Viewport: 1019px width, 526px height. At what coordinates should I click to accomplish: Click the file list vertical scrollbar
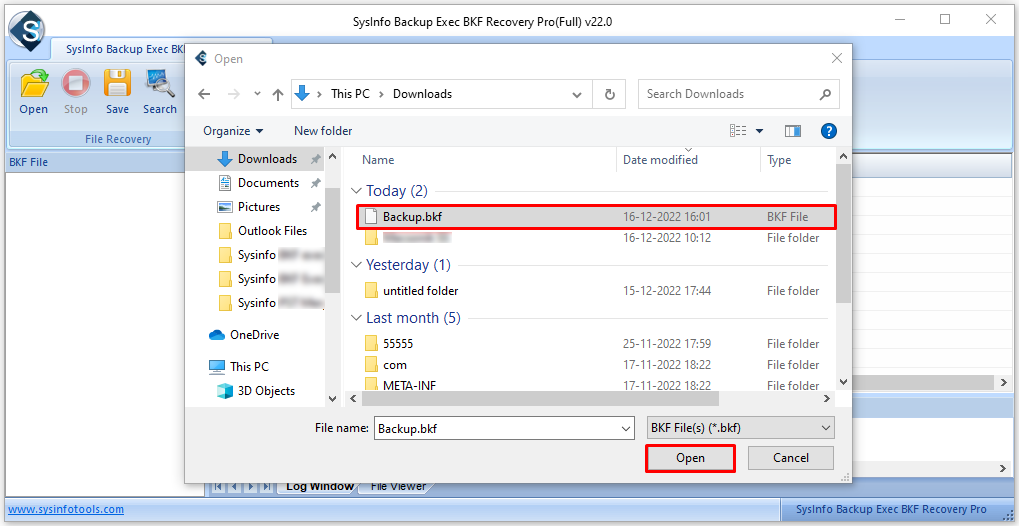[x=843, y=233]
